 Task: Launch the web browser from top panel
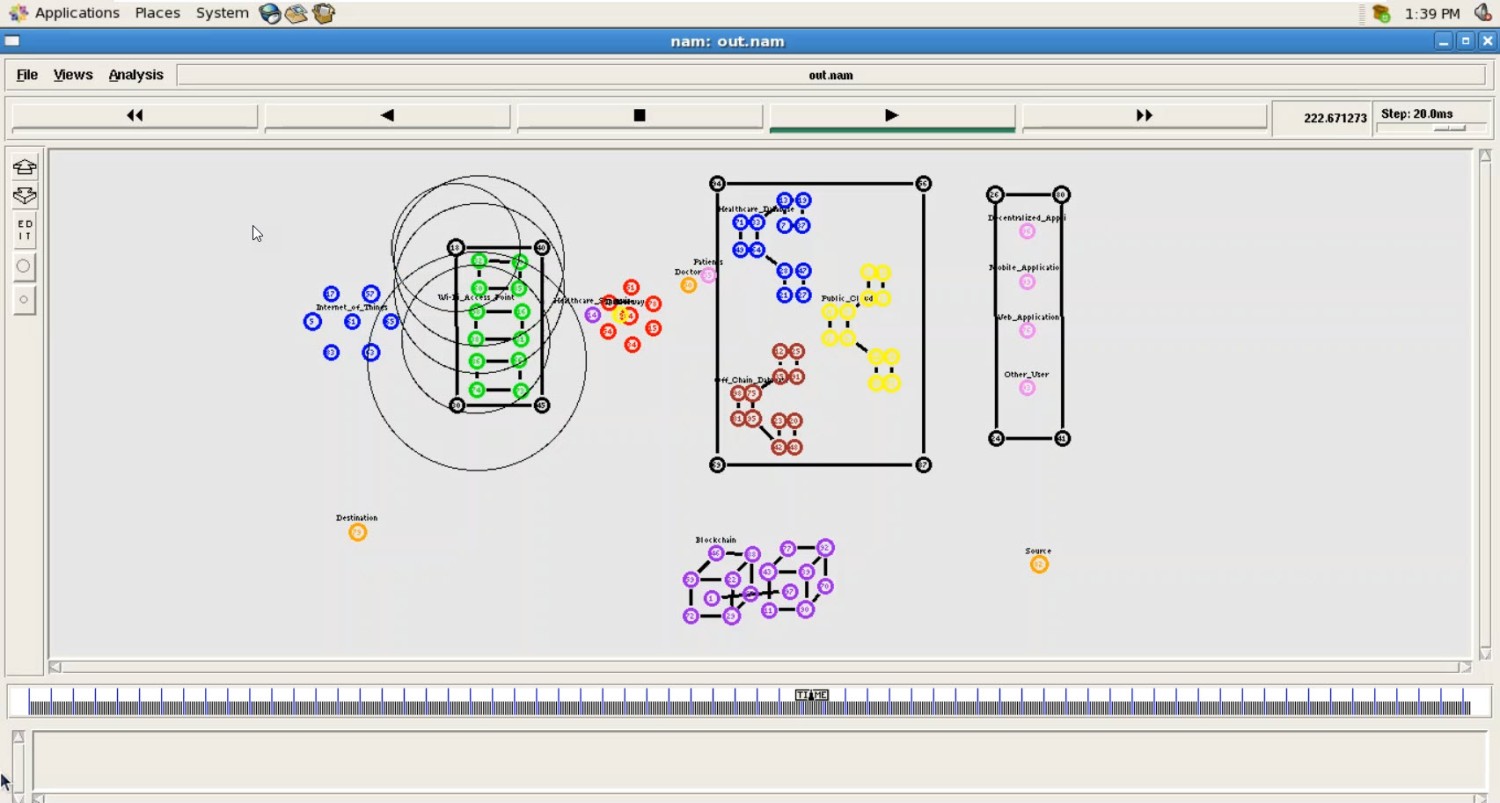click(x=270, y=13)
